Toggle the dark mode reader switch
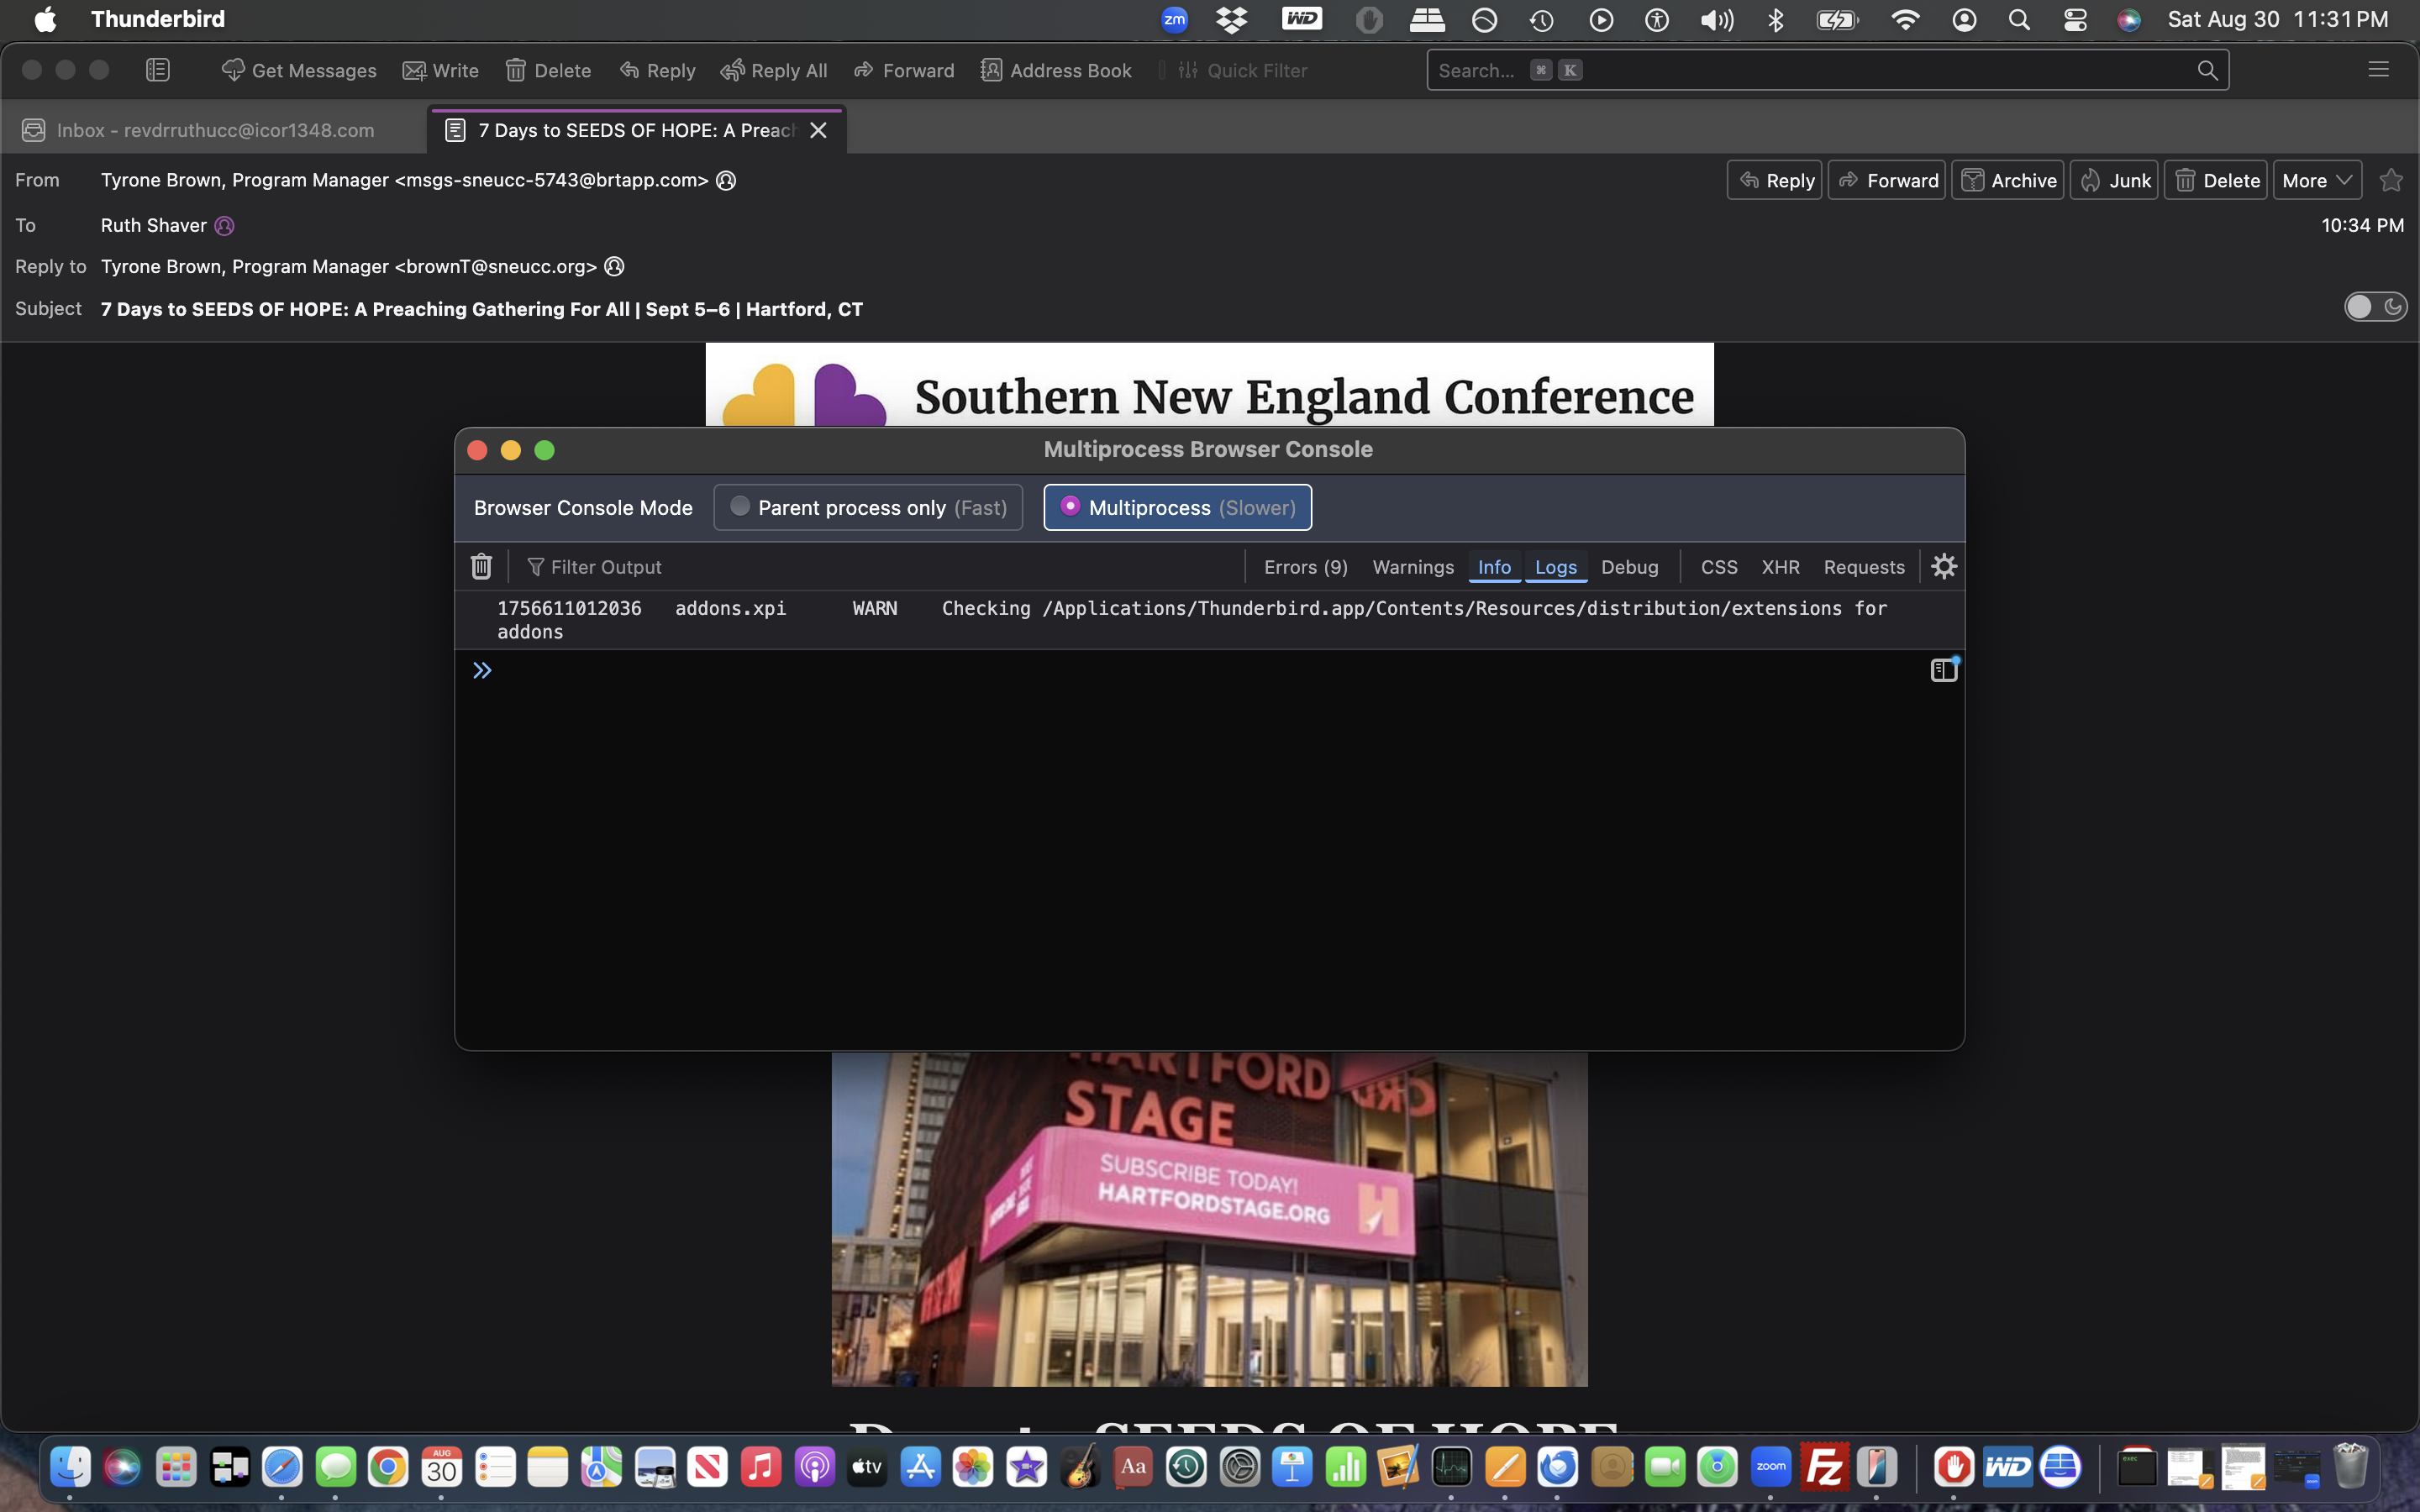The width and height of the screenshot is (2420, 1512). click(2375, 307)
